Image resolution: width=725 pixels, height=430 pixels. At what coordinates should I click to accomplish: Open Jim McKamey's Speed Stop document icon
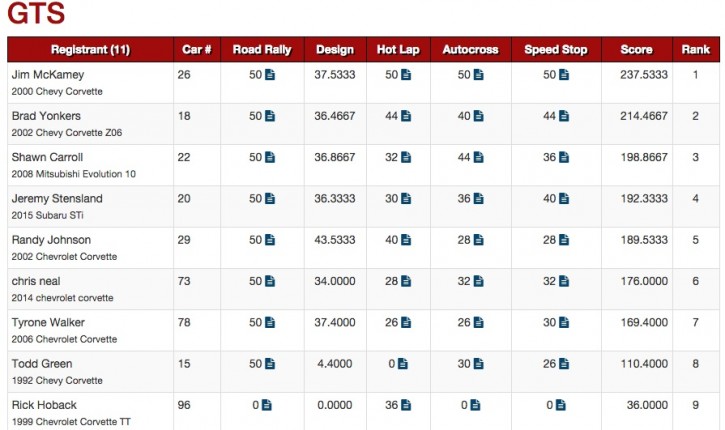click(x=564, y=75)
